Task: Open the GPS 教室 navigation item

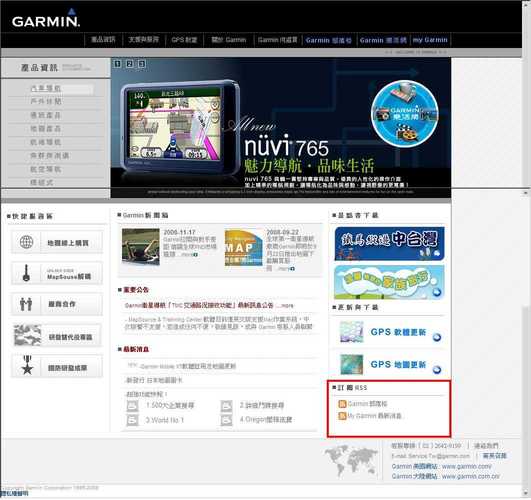Action: coord(184,40)
